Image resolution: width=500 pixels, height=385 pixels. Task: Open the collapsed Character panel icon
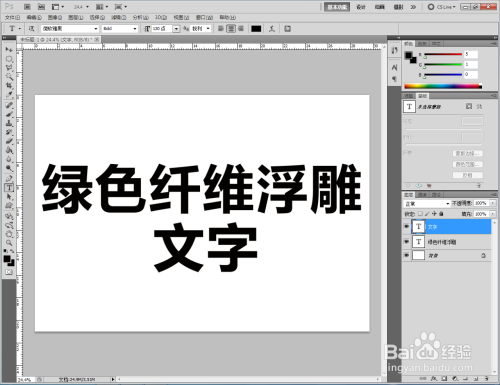pyautogui.click(x=395, y=67)
